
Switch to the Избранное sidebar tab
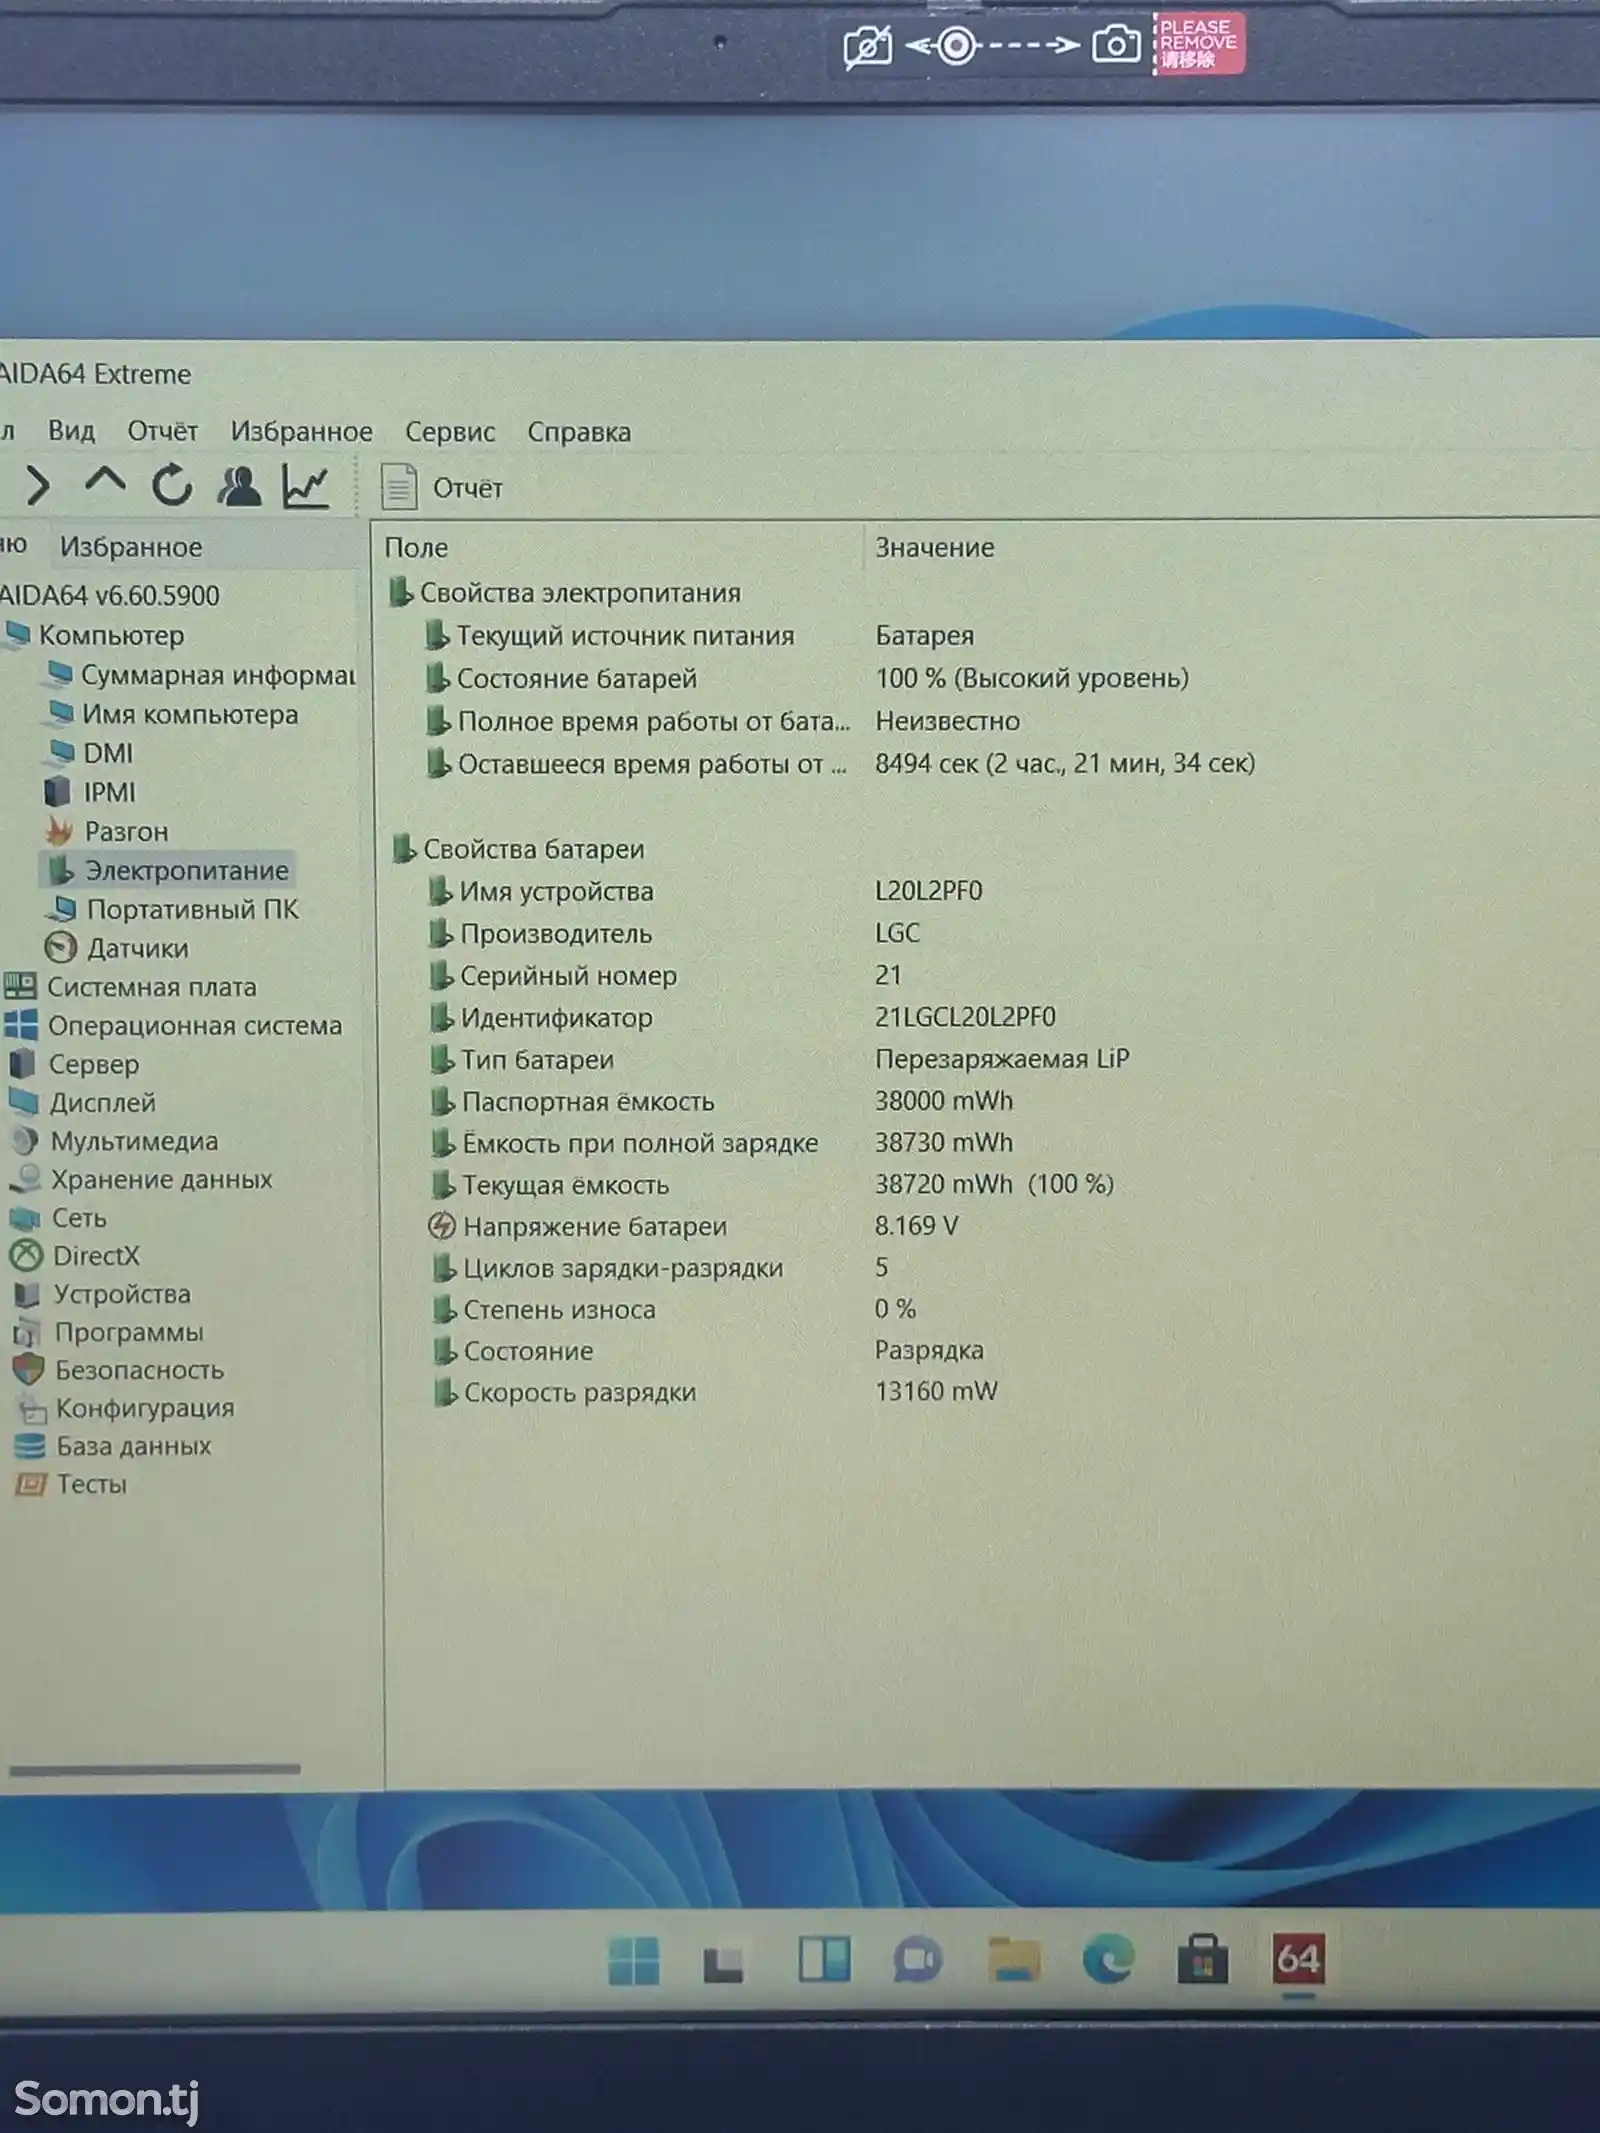point(131,547)
